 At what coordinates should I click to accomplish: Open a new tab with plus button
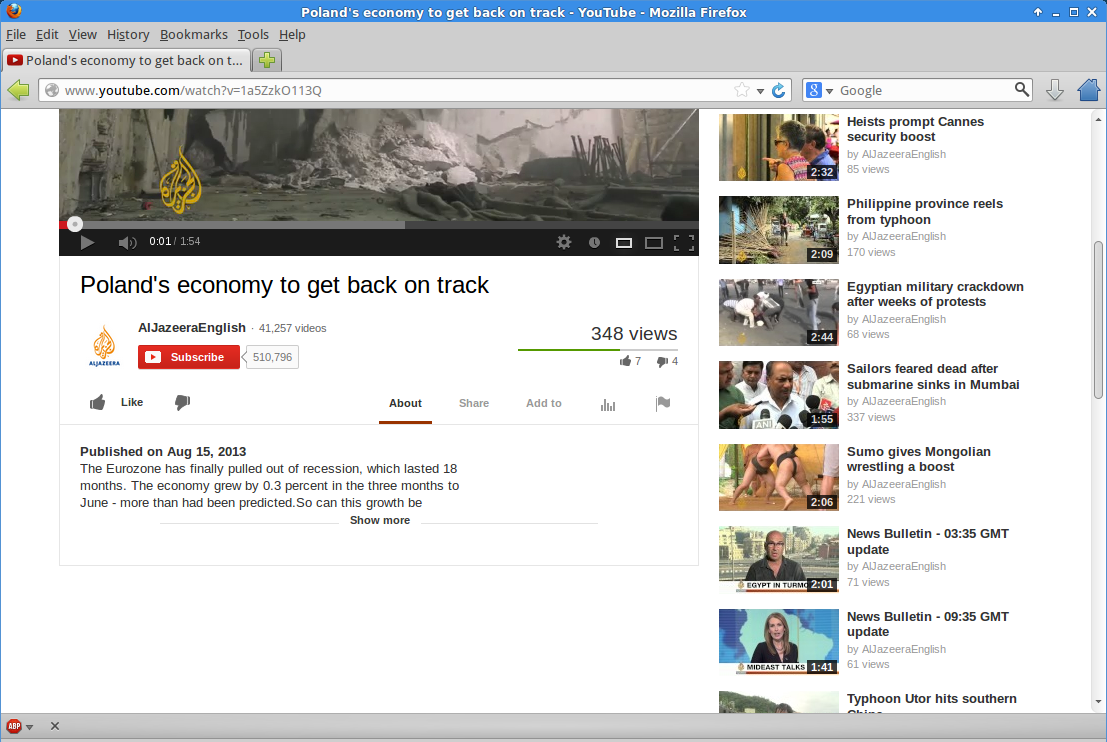click(267, 60)
